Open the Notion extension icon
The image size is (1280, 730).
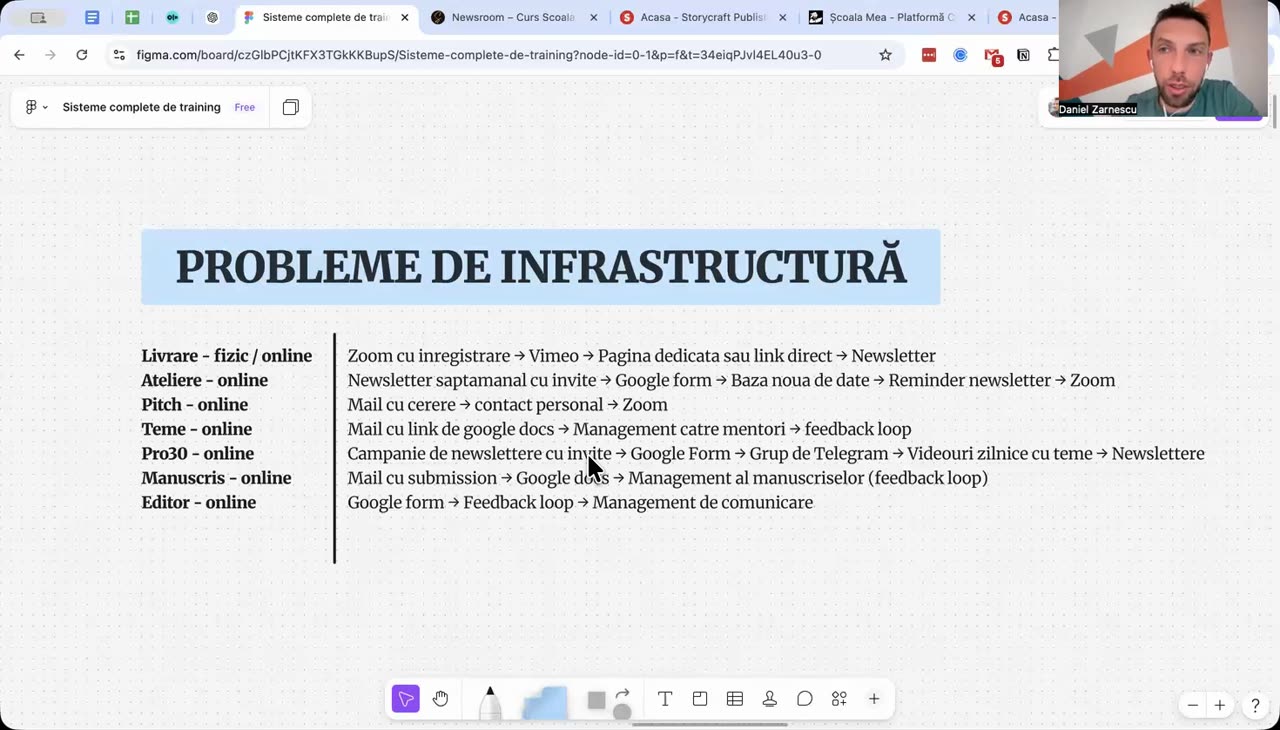[x=1023, y=55]
